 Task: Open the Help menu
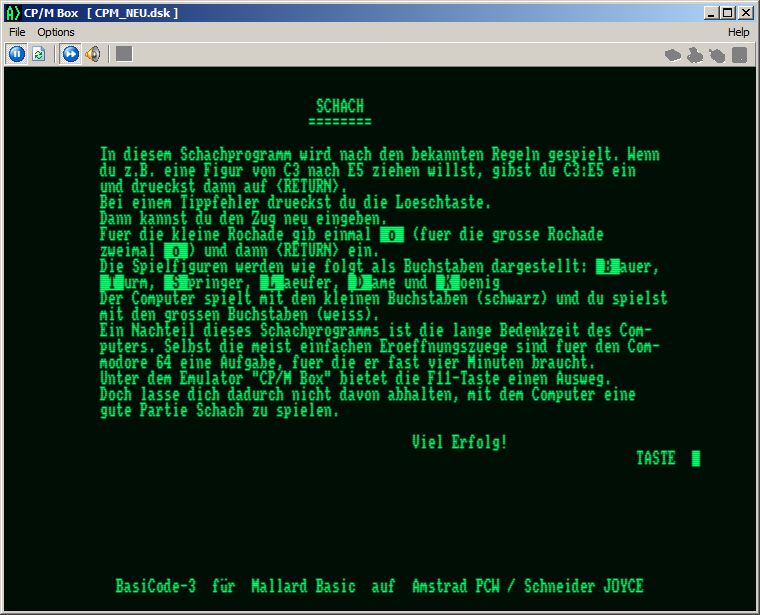coord(738,32)
